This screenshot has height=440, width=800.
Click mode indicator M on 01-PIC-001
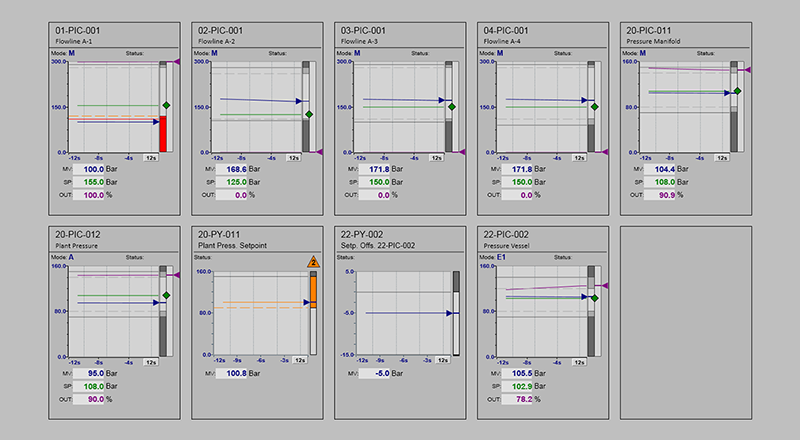[x=72, y=53]
